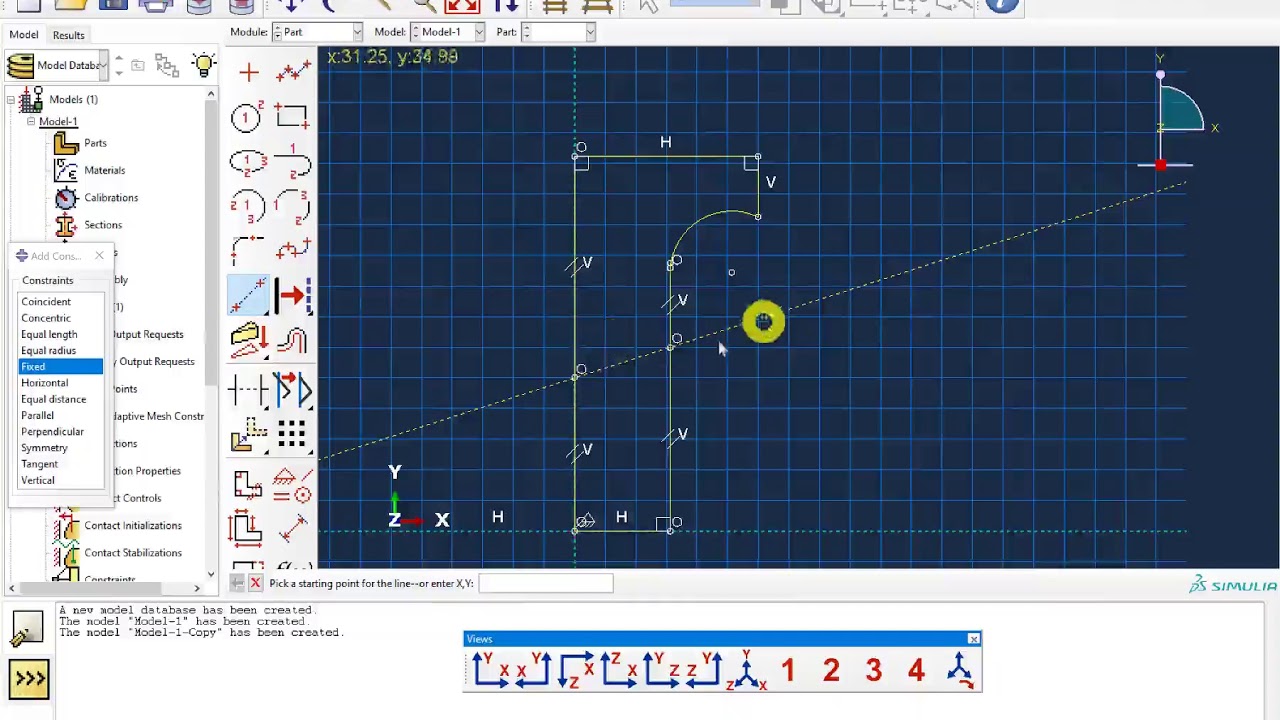Select the Arc Tangent to Curve tool

coord(293,161)
